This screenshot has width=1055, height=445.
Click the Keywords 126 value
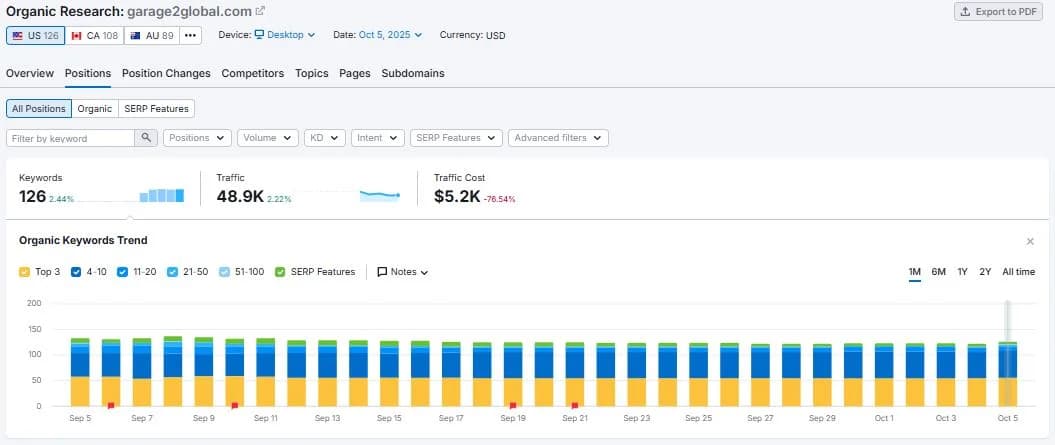(32, 197)
